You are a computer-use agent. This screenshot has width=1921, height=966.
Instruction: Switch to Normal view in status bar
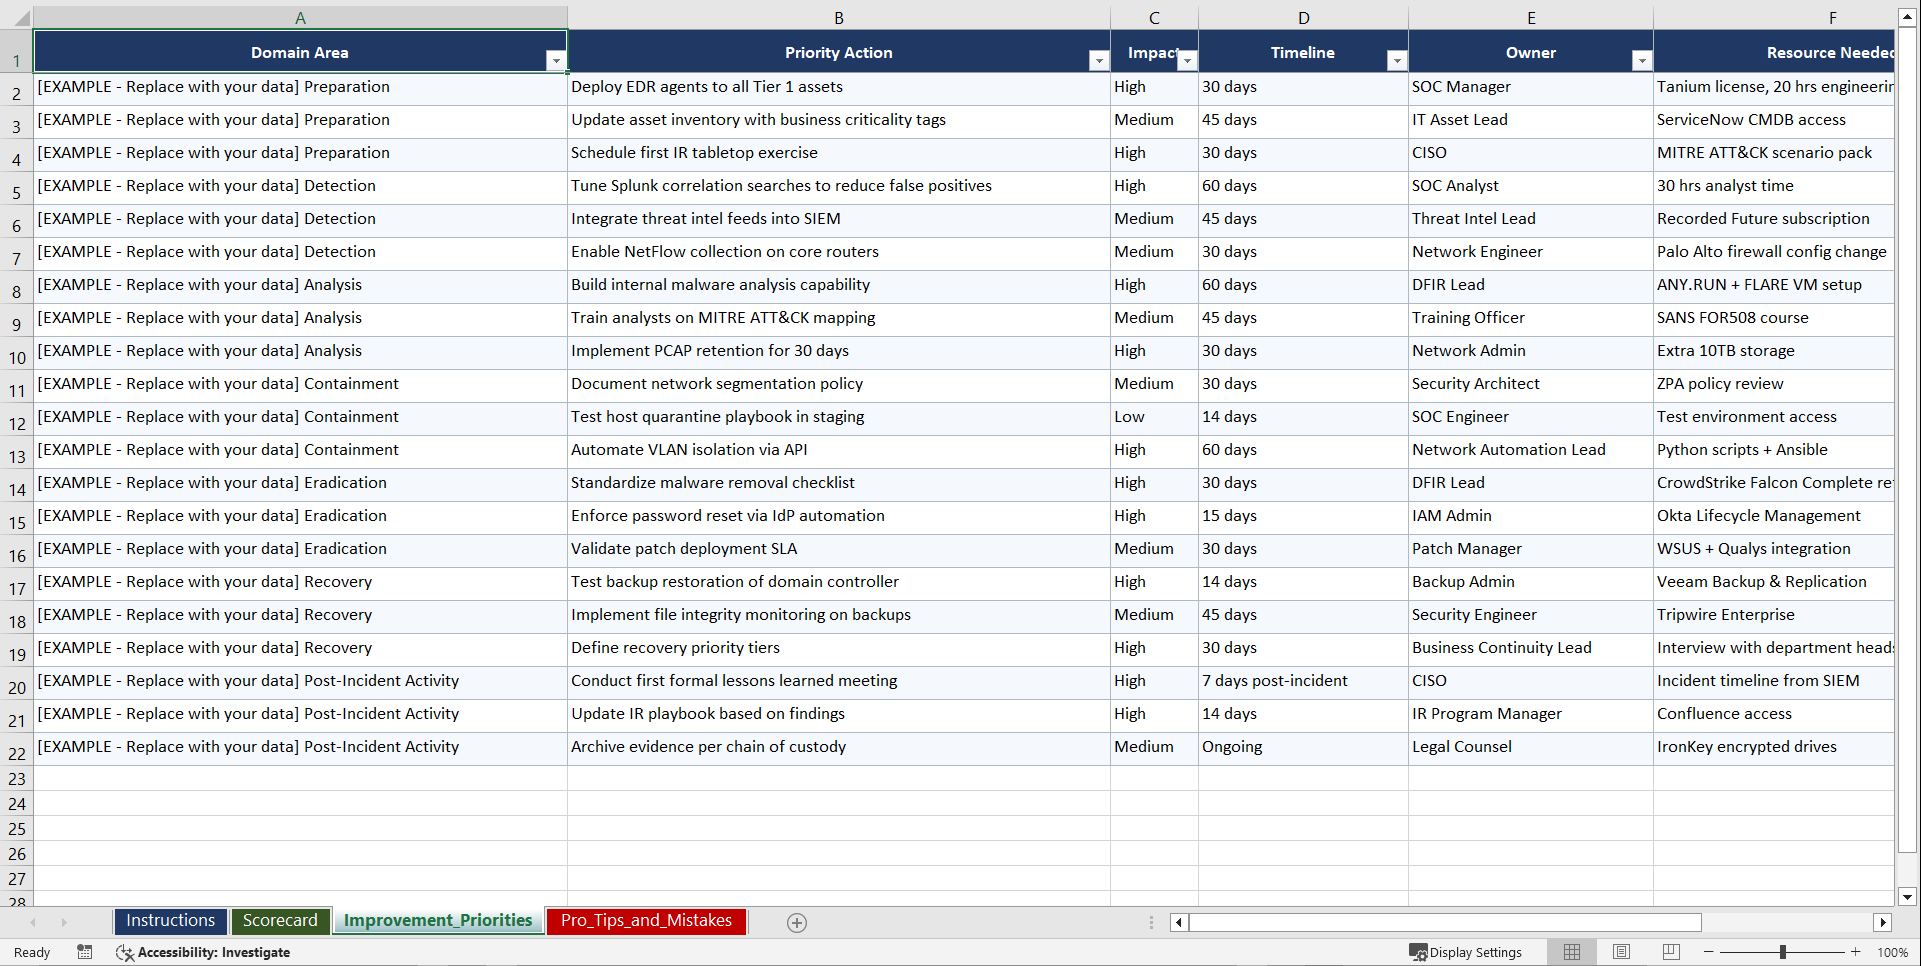click(x=1571, y=952)
